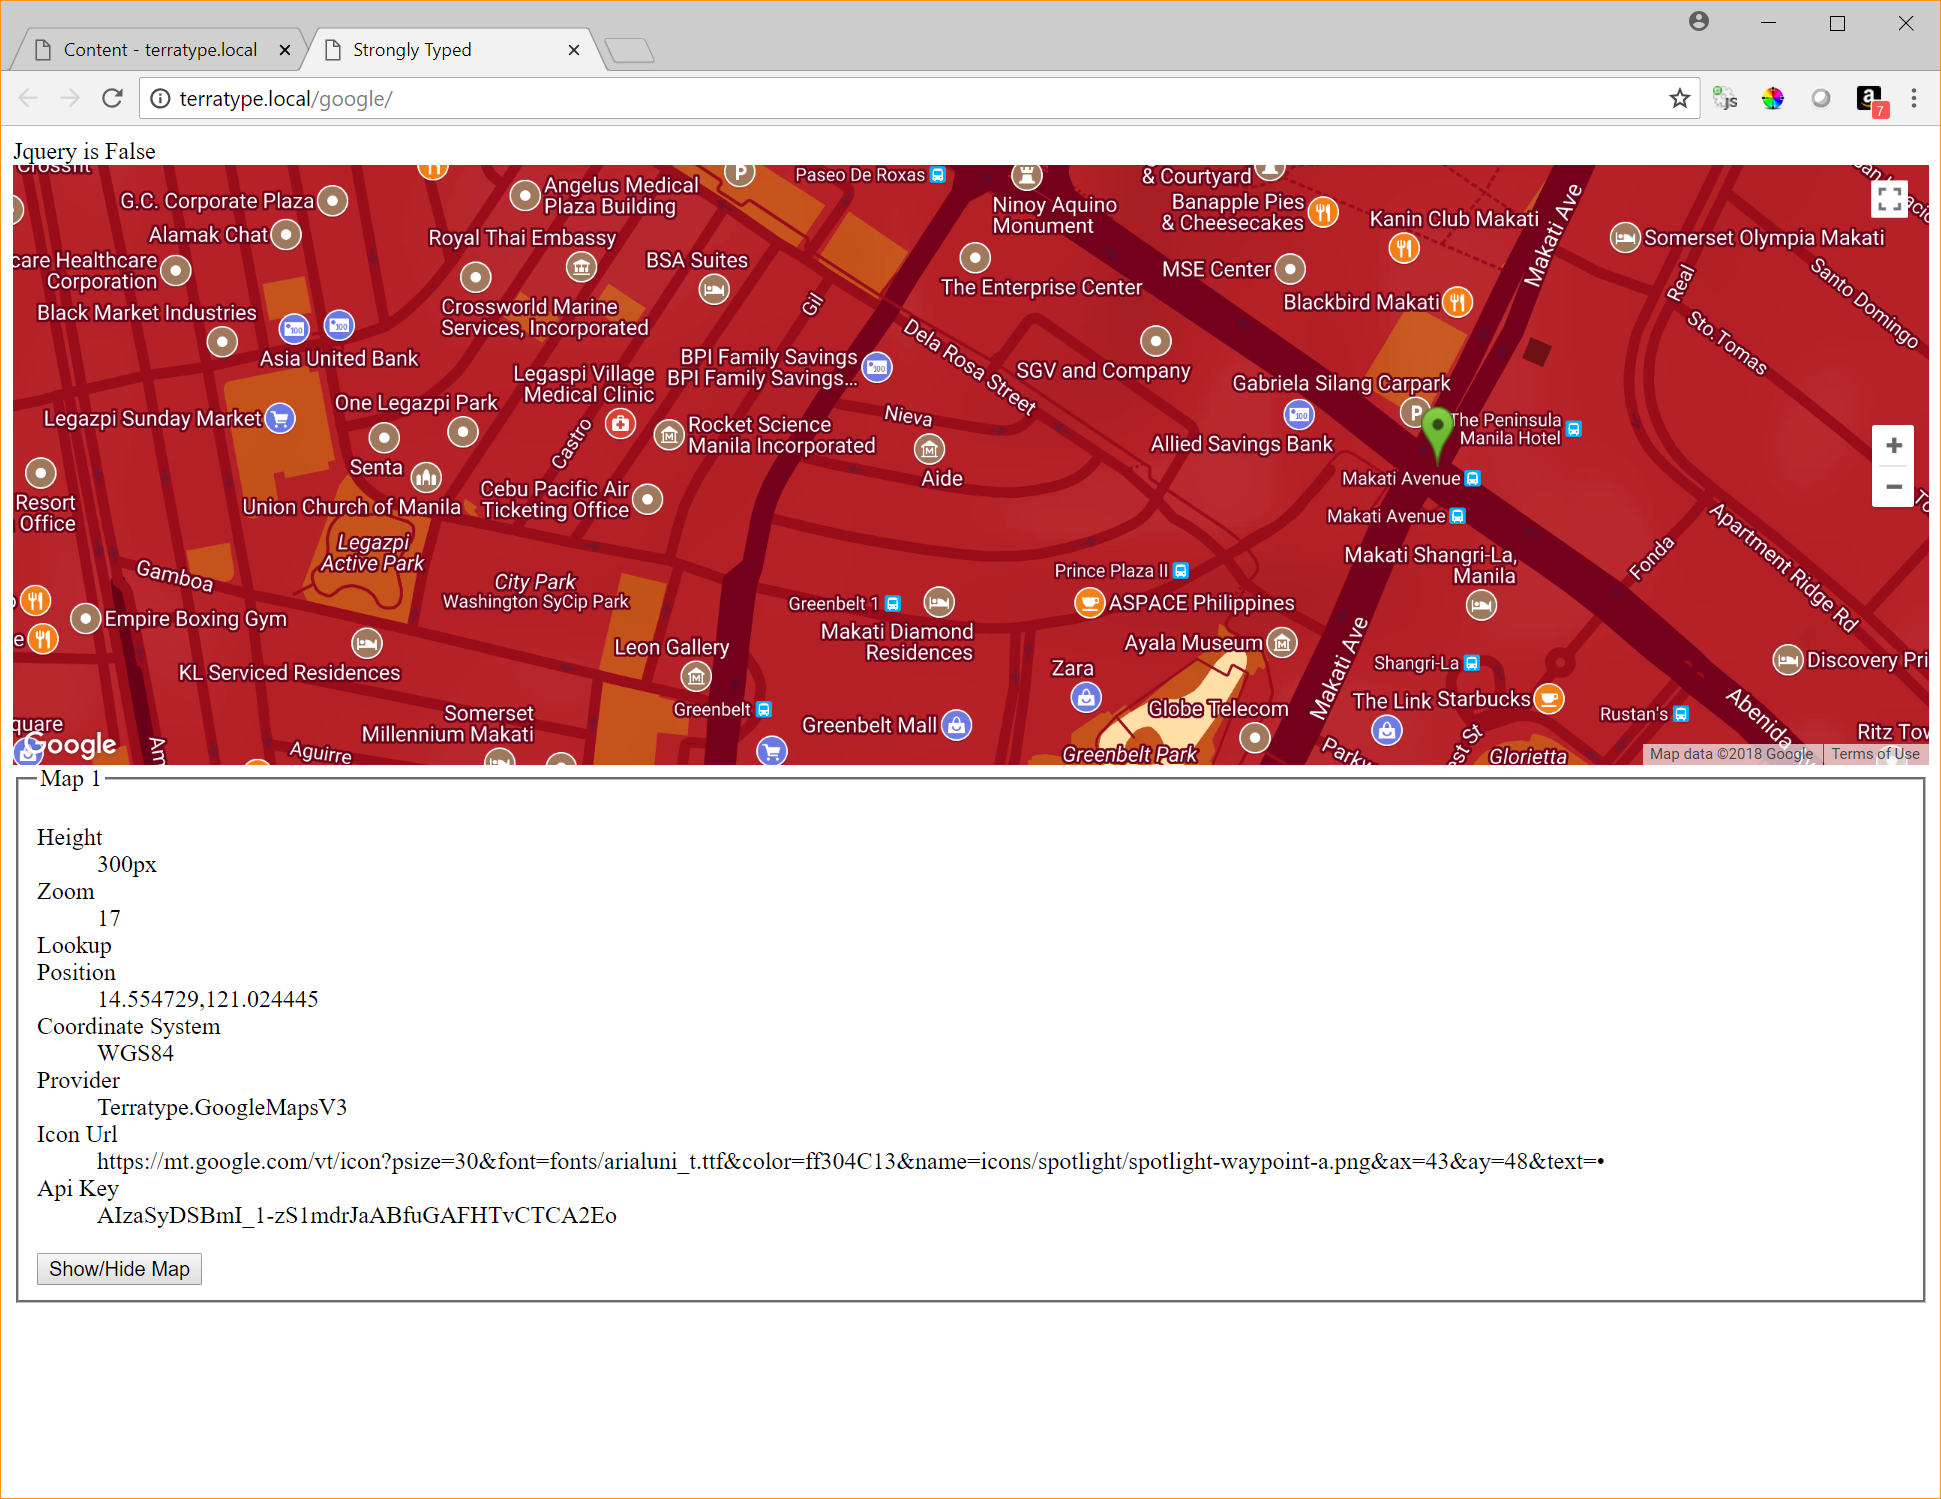Click Royal Thai Embassy icon
1941x1499 pixels.
click(581, 266)
